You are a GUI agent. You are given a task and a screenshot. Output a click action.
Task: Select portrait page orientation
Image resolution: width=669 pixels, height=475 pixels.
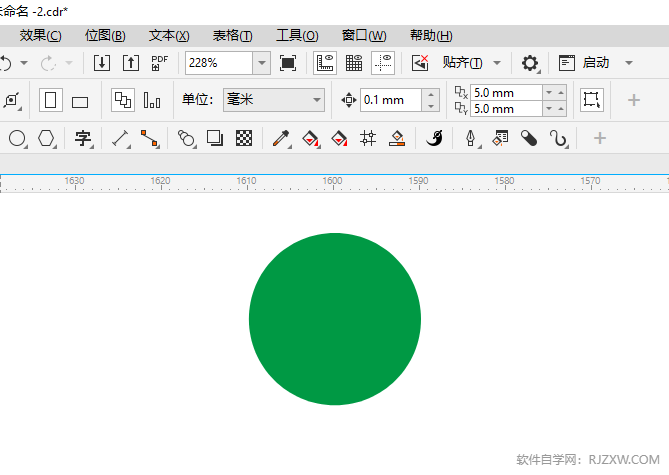[x=51, y=100]
